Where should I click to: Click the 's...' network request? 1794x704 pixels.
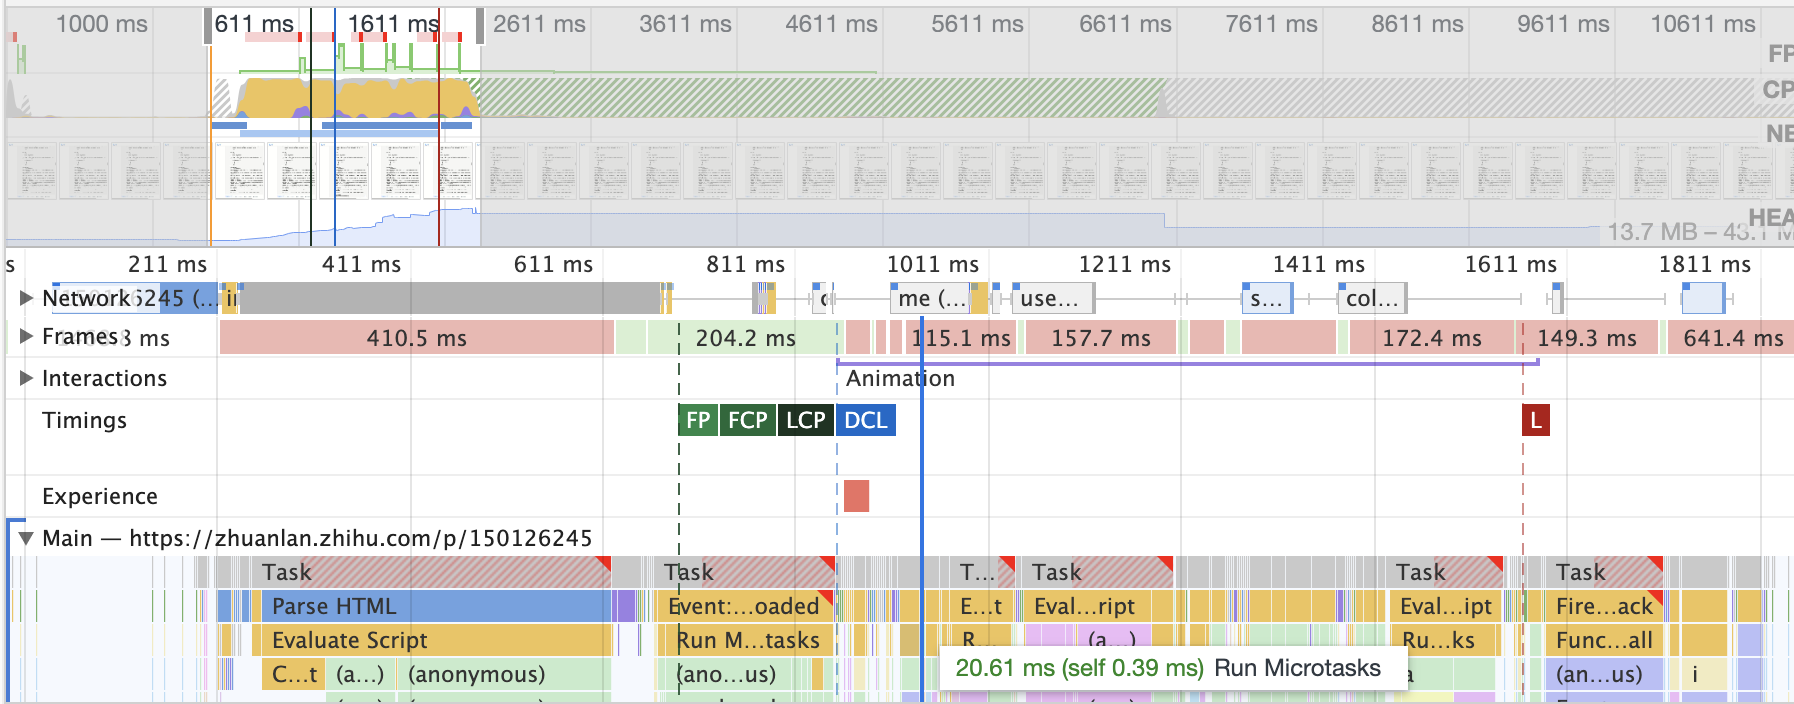pos(1267,298)
